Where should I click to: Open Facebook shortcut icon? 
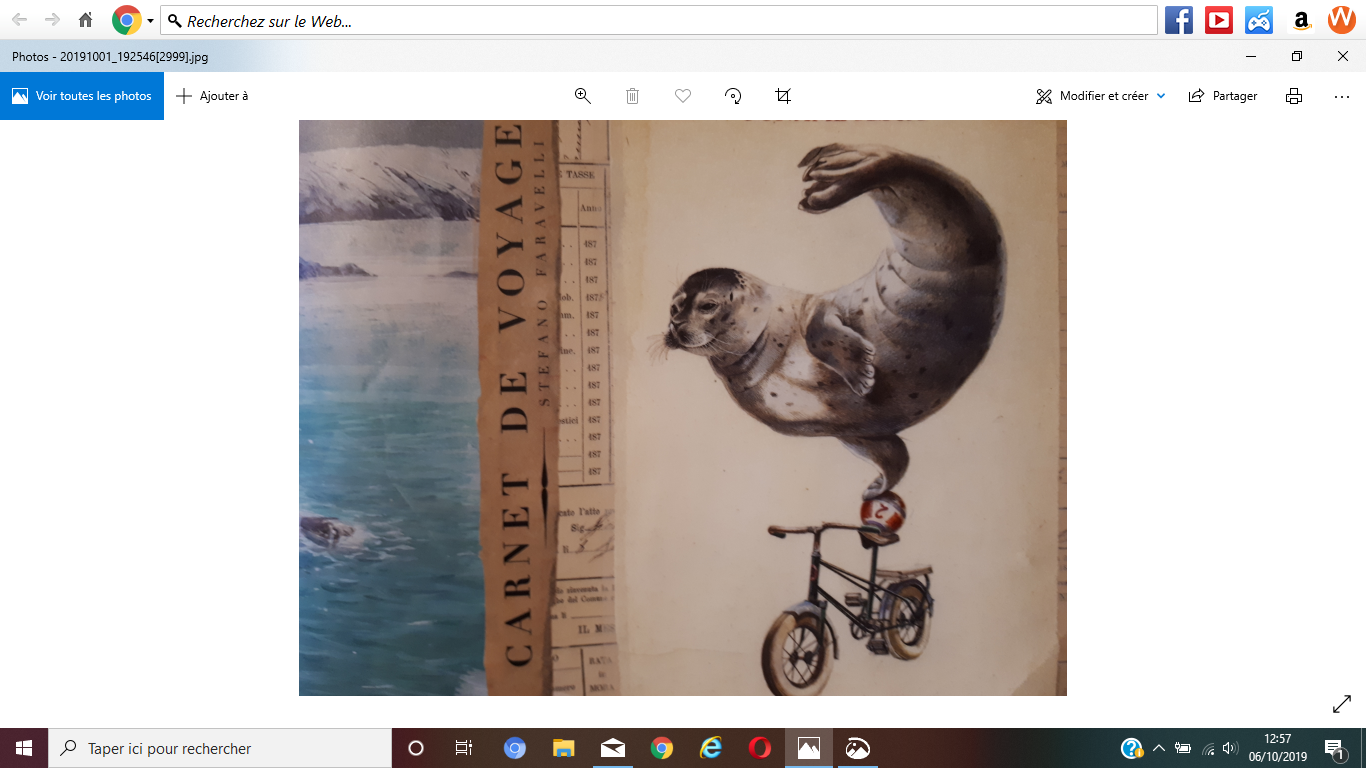pos(1179,20)
